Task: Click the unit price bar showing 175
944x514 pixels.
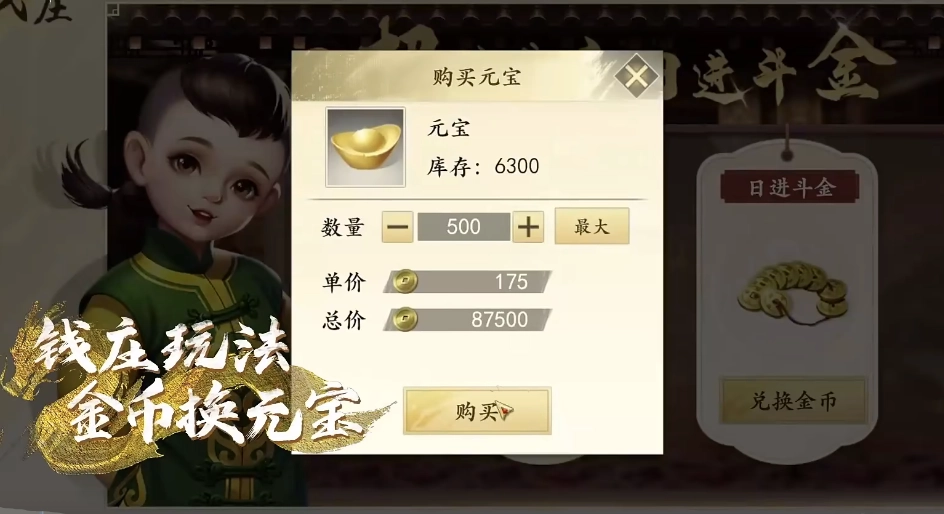Action: point(468,282)
